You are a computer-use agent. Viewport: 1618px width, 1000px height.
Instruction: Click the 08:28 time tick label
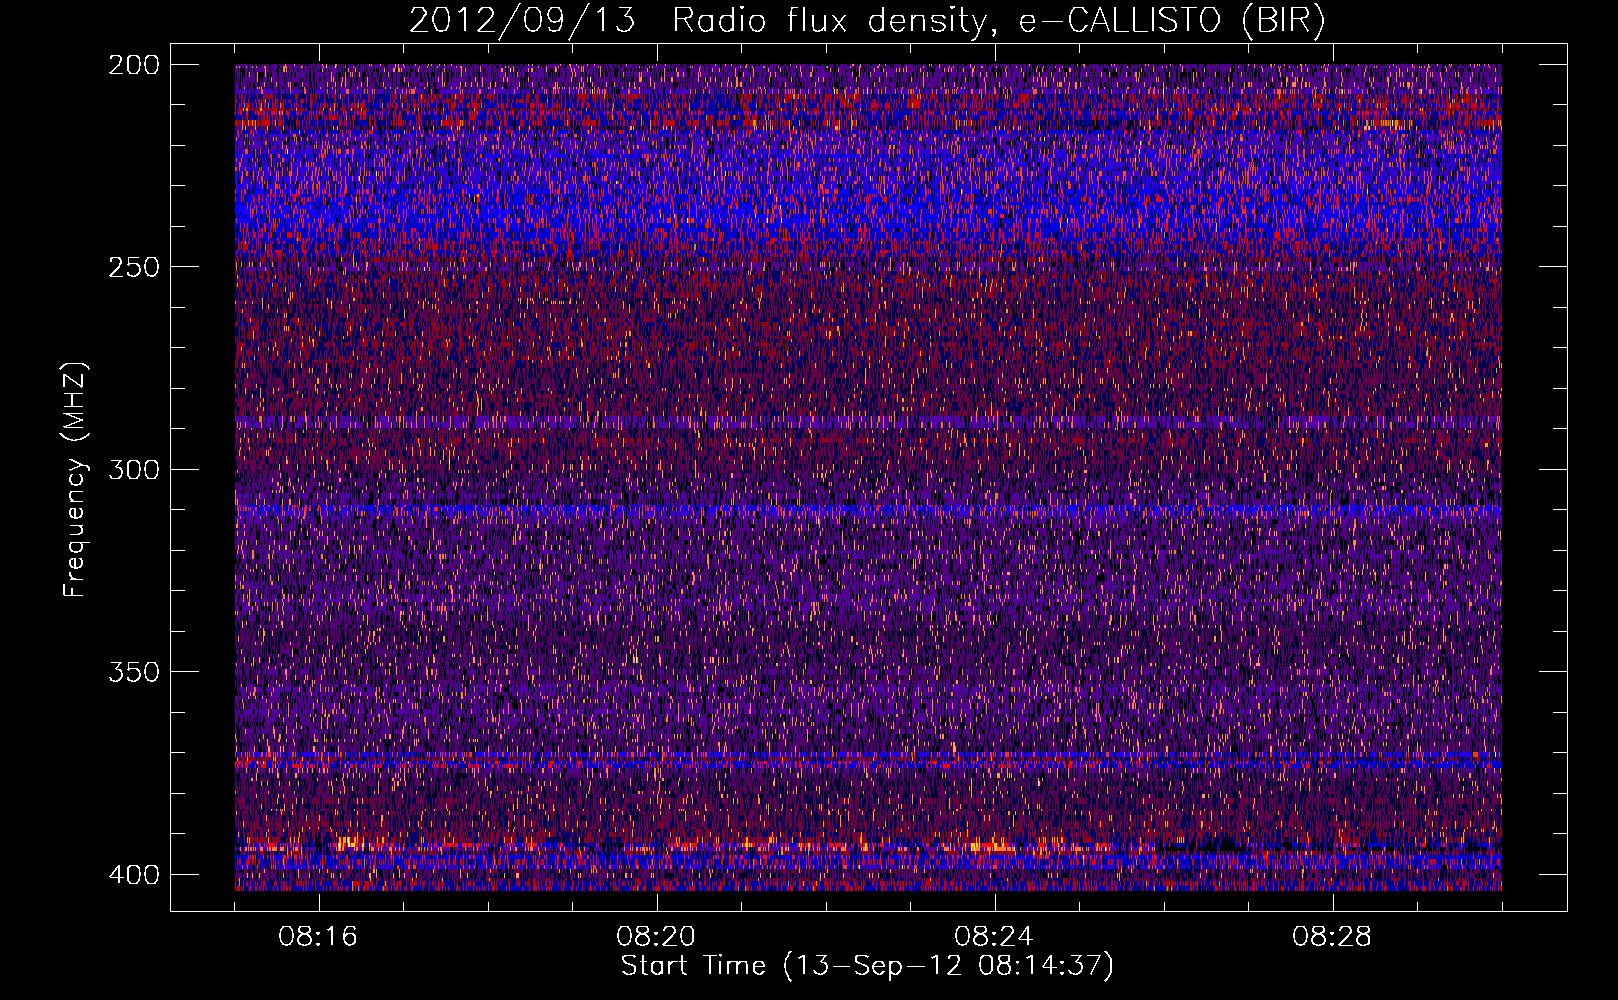coord(1332,937)
